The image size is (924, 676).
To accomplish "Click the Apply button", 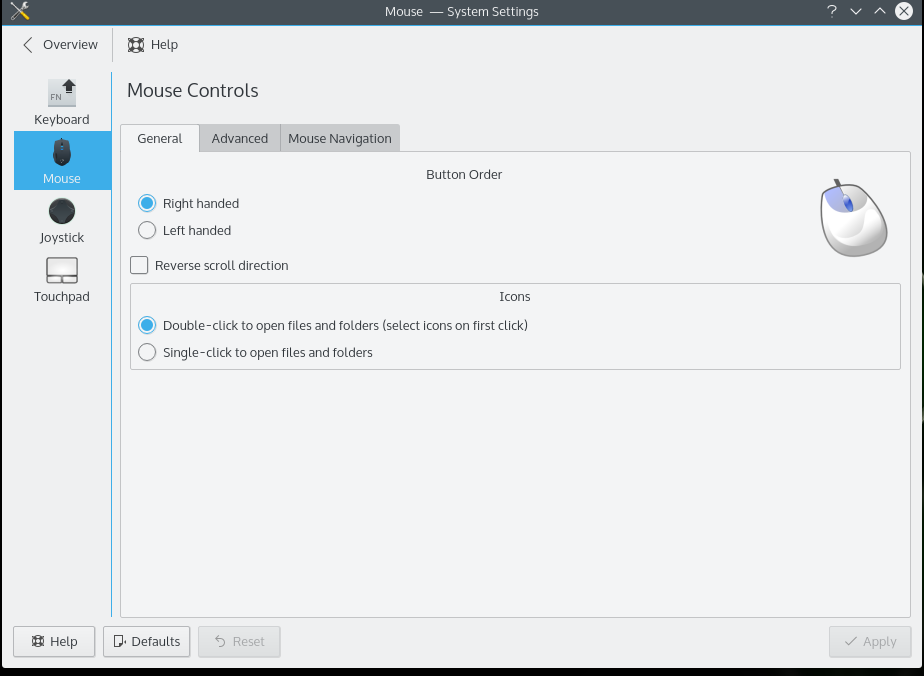I will 870,641.
